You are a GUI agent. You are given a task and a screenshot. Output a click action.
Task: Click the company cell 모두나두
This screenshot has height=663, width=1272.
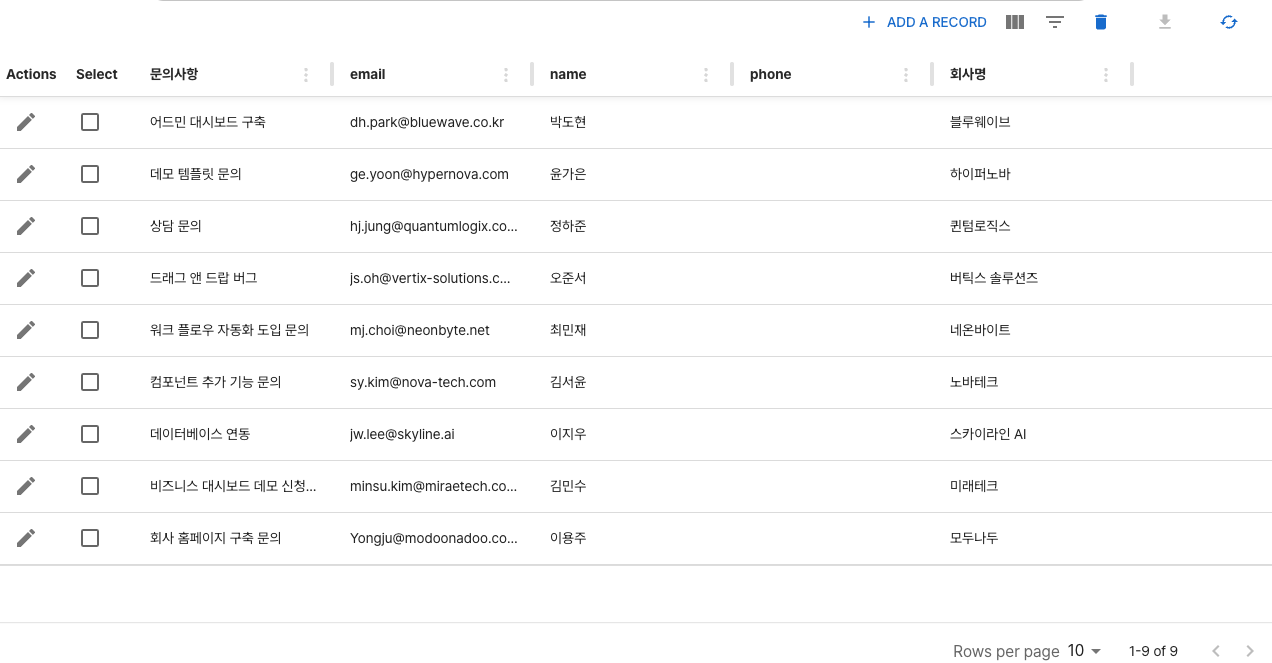pyautogui.click(x=974, y=538)
